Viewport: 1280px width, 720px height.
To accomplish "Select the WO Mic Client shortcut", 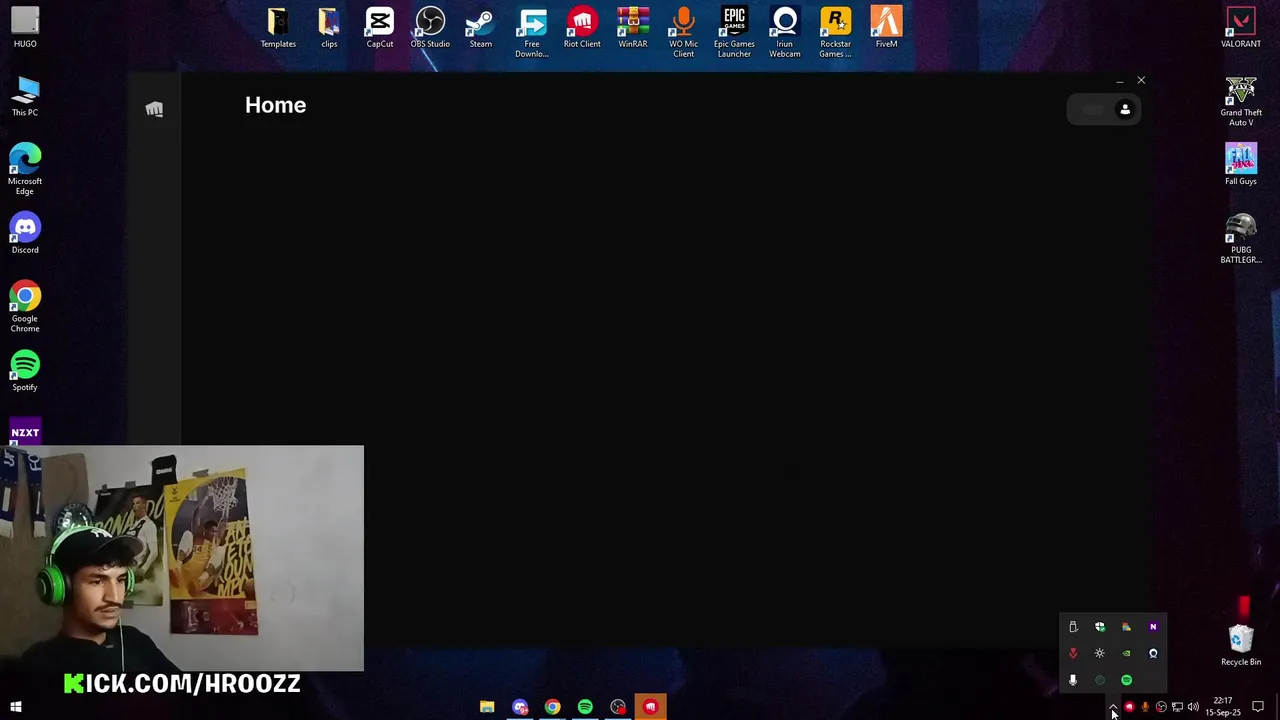I will point(683,33).
